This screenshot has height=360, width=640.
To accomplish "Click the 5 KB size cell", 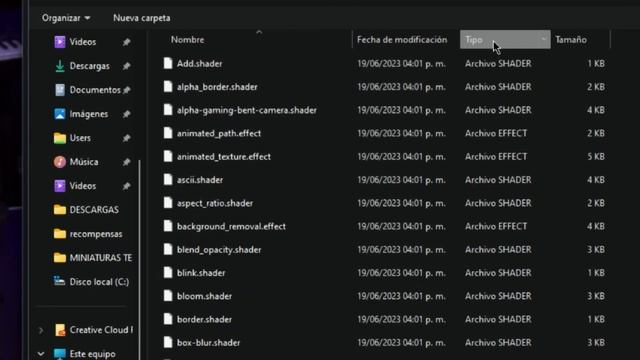I will (x=596, y=157).
